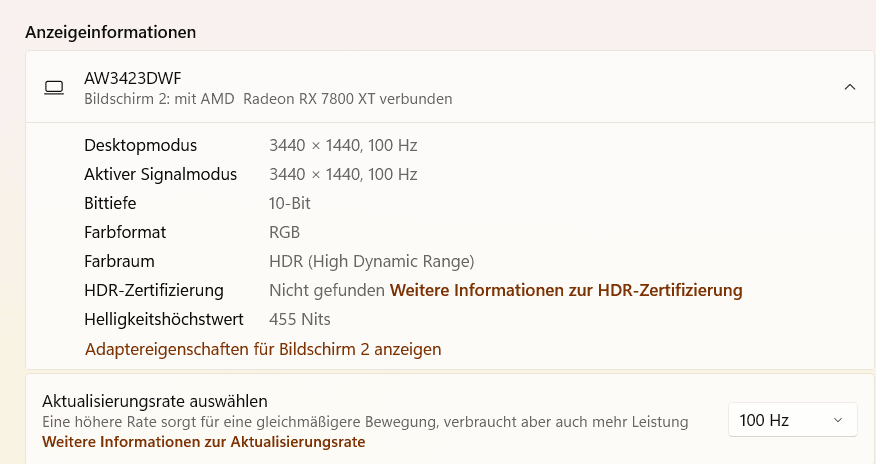Click the monitor icon beside AW3423DWF
The image size is (876, 464).
coord(54,87)
